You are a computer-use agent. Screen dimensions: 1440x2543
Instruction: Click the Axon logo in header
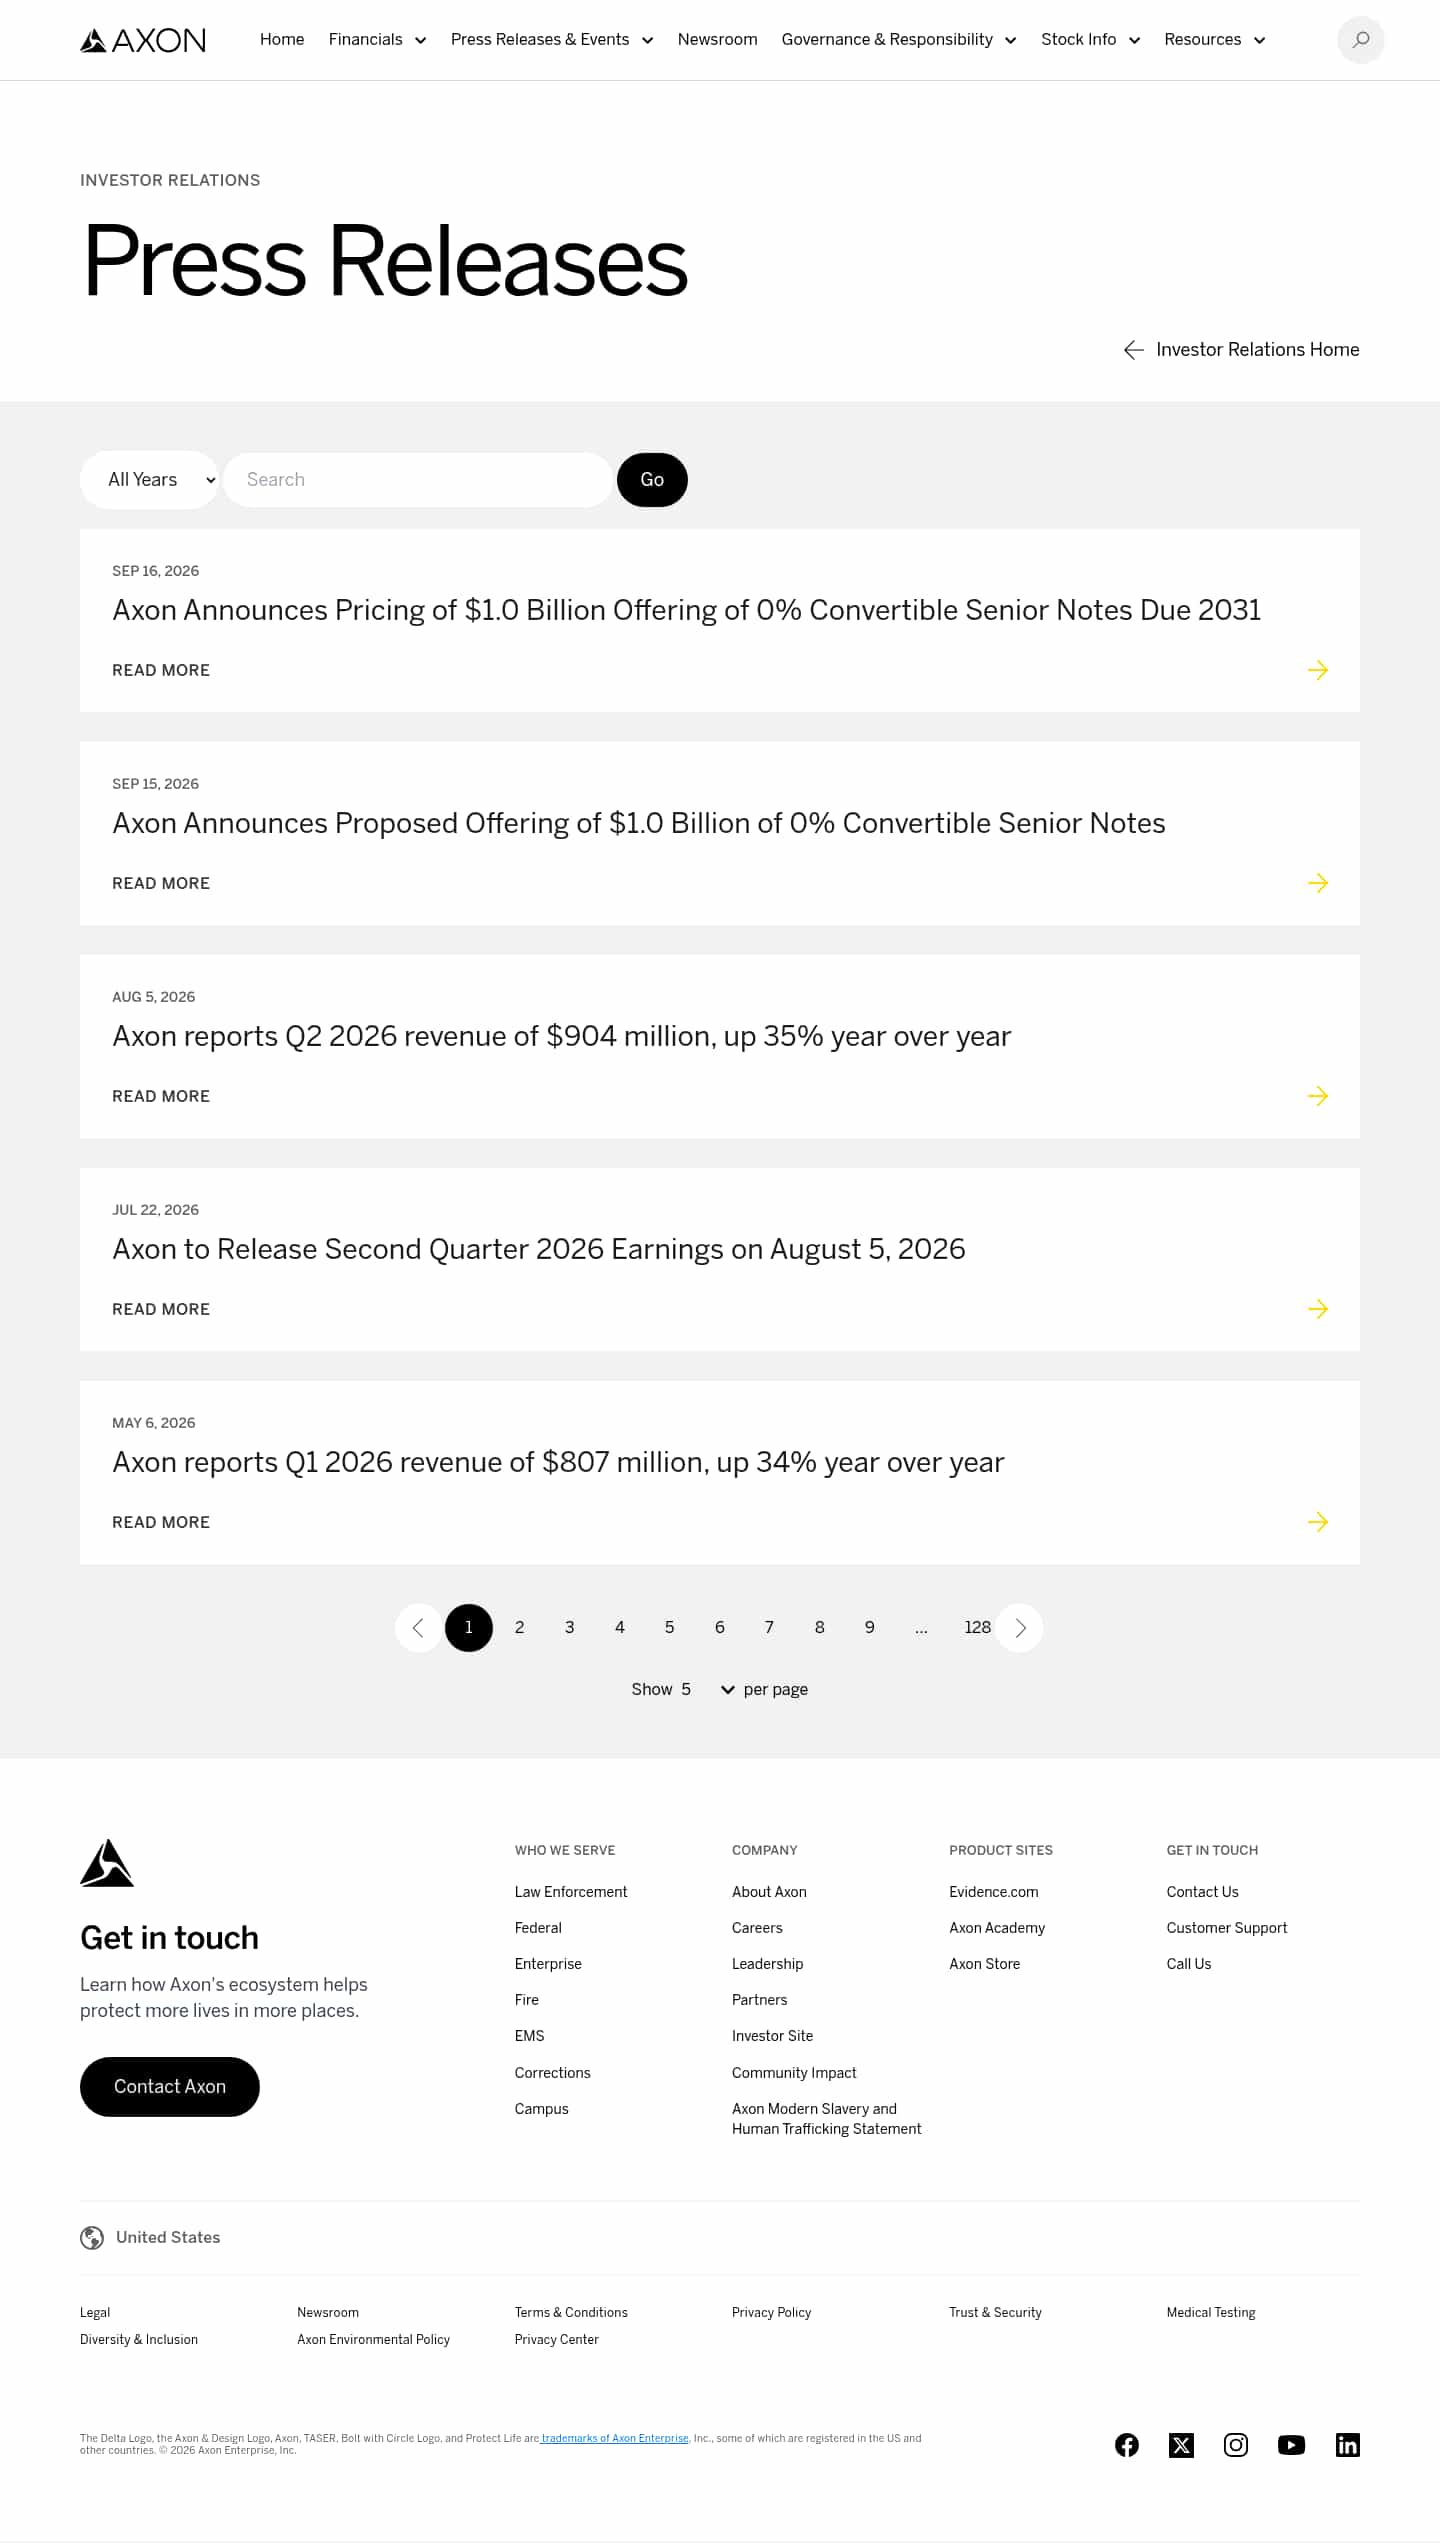[143, 40]
